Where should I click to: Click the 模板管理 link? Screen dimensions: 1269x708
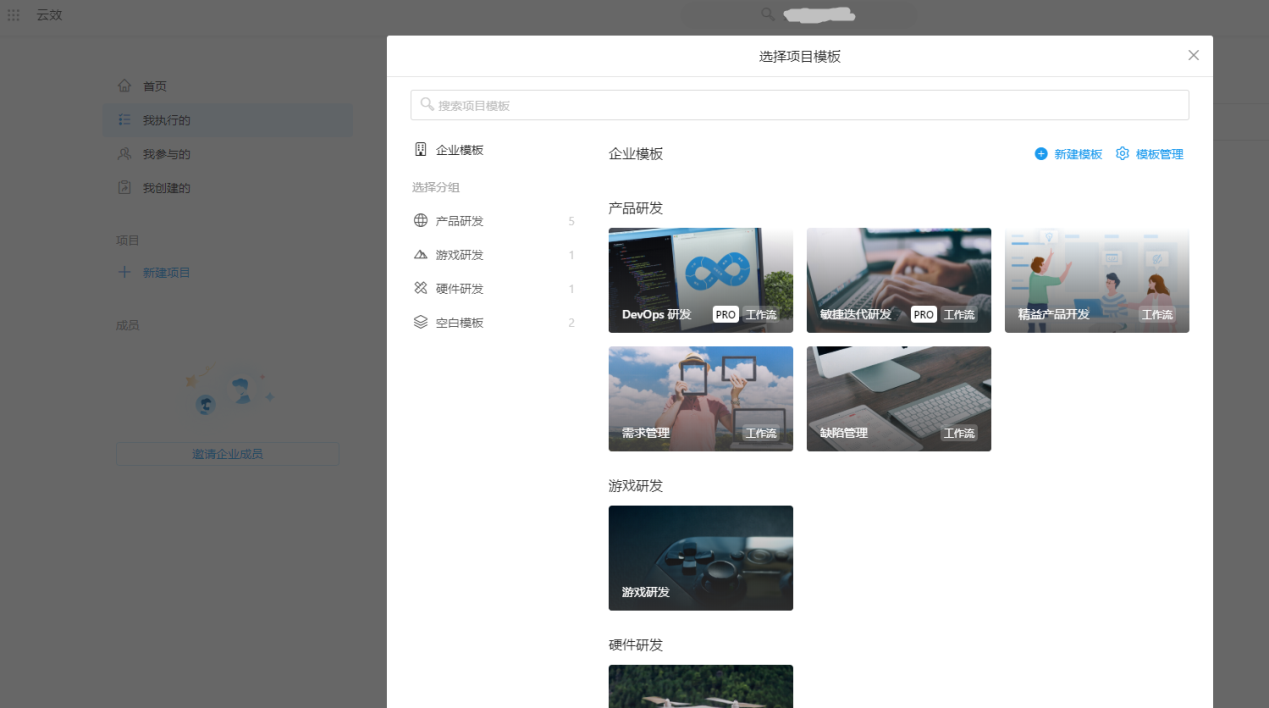(x=1159, y=154)
